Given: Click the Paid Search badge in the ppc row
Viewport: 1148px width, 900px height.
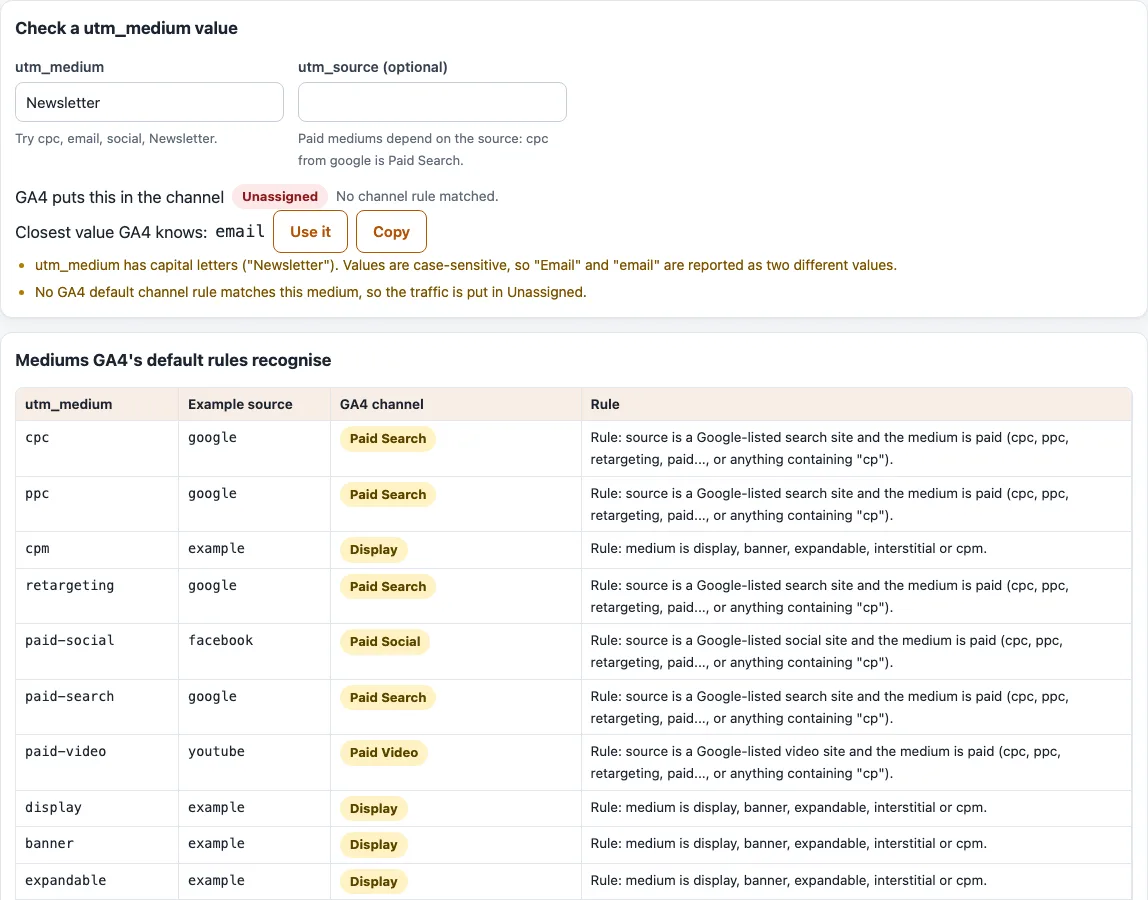Looking at the screenshot, I should pyautogui.click(x=387, y=494).
